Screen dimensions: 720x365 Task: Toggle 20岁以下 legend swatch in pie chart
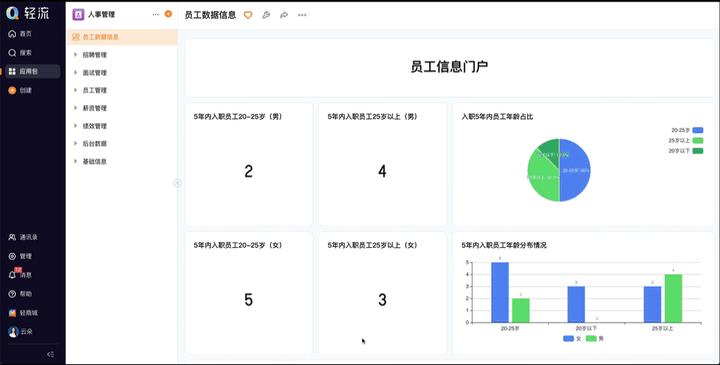(x=698, y=151)
